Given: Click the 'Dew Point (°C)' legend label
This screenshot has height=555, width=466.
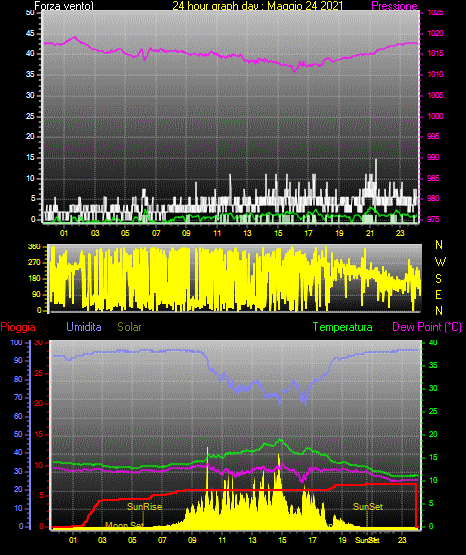Looking at the screenshot, I should click(x=427, y=327).
